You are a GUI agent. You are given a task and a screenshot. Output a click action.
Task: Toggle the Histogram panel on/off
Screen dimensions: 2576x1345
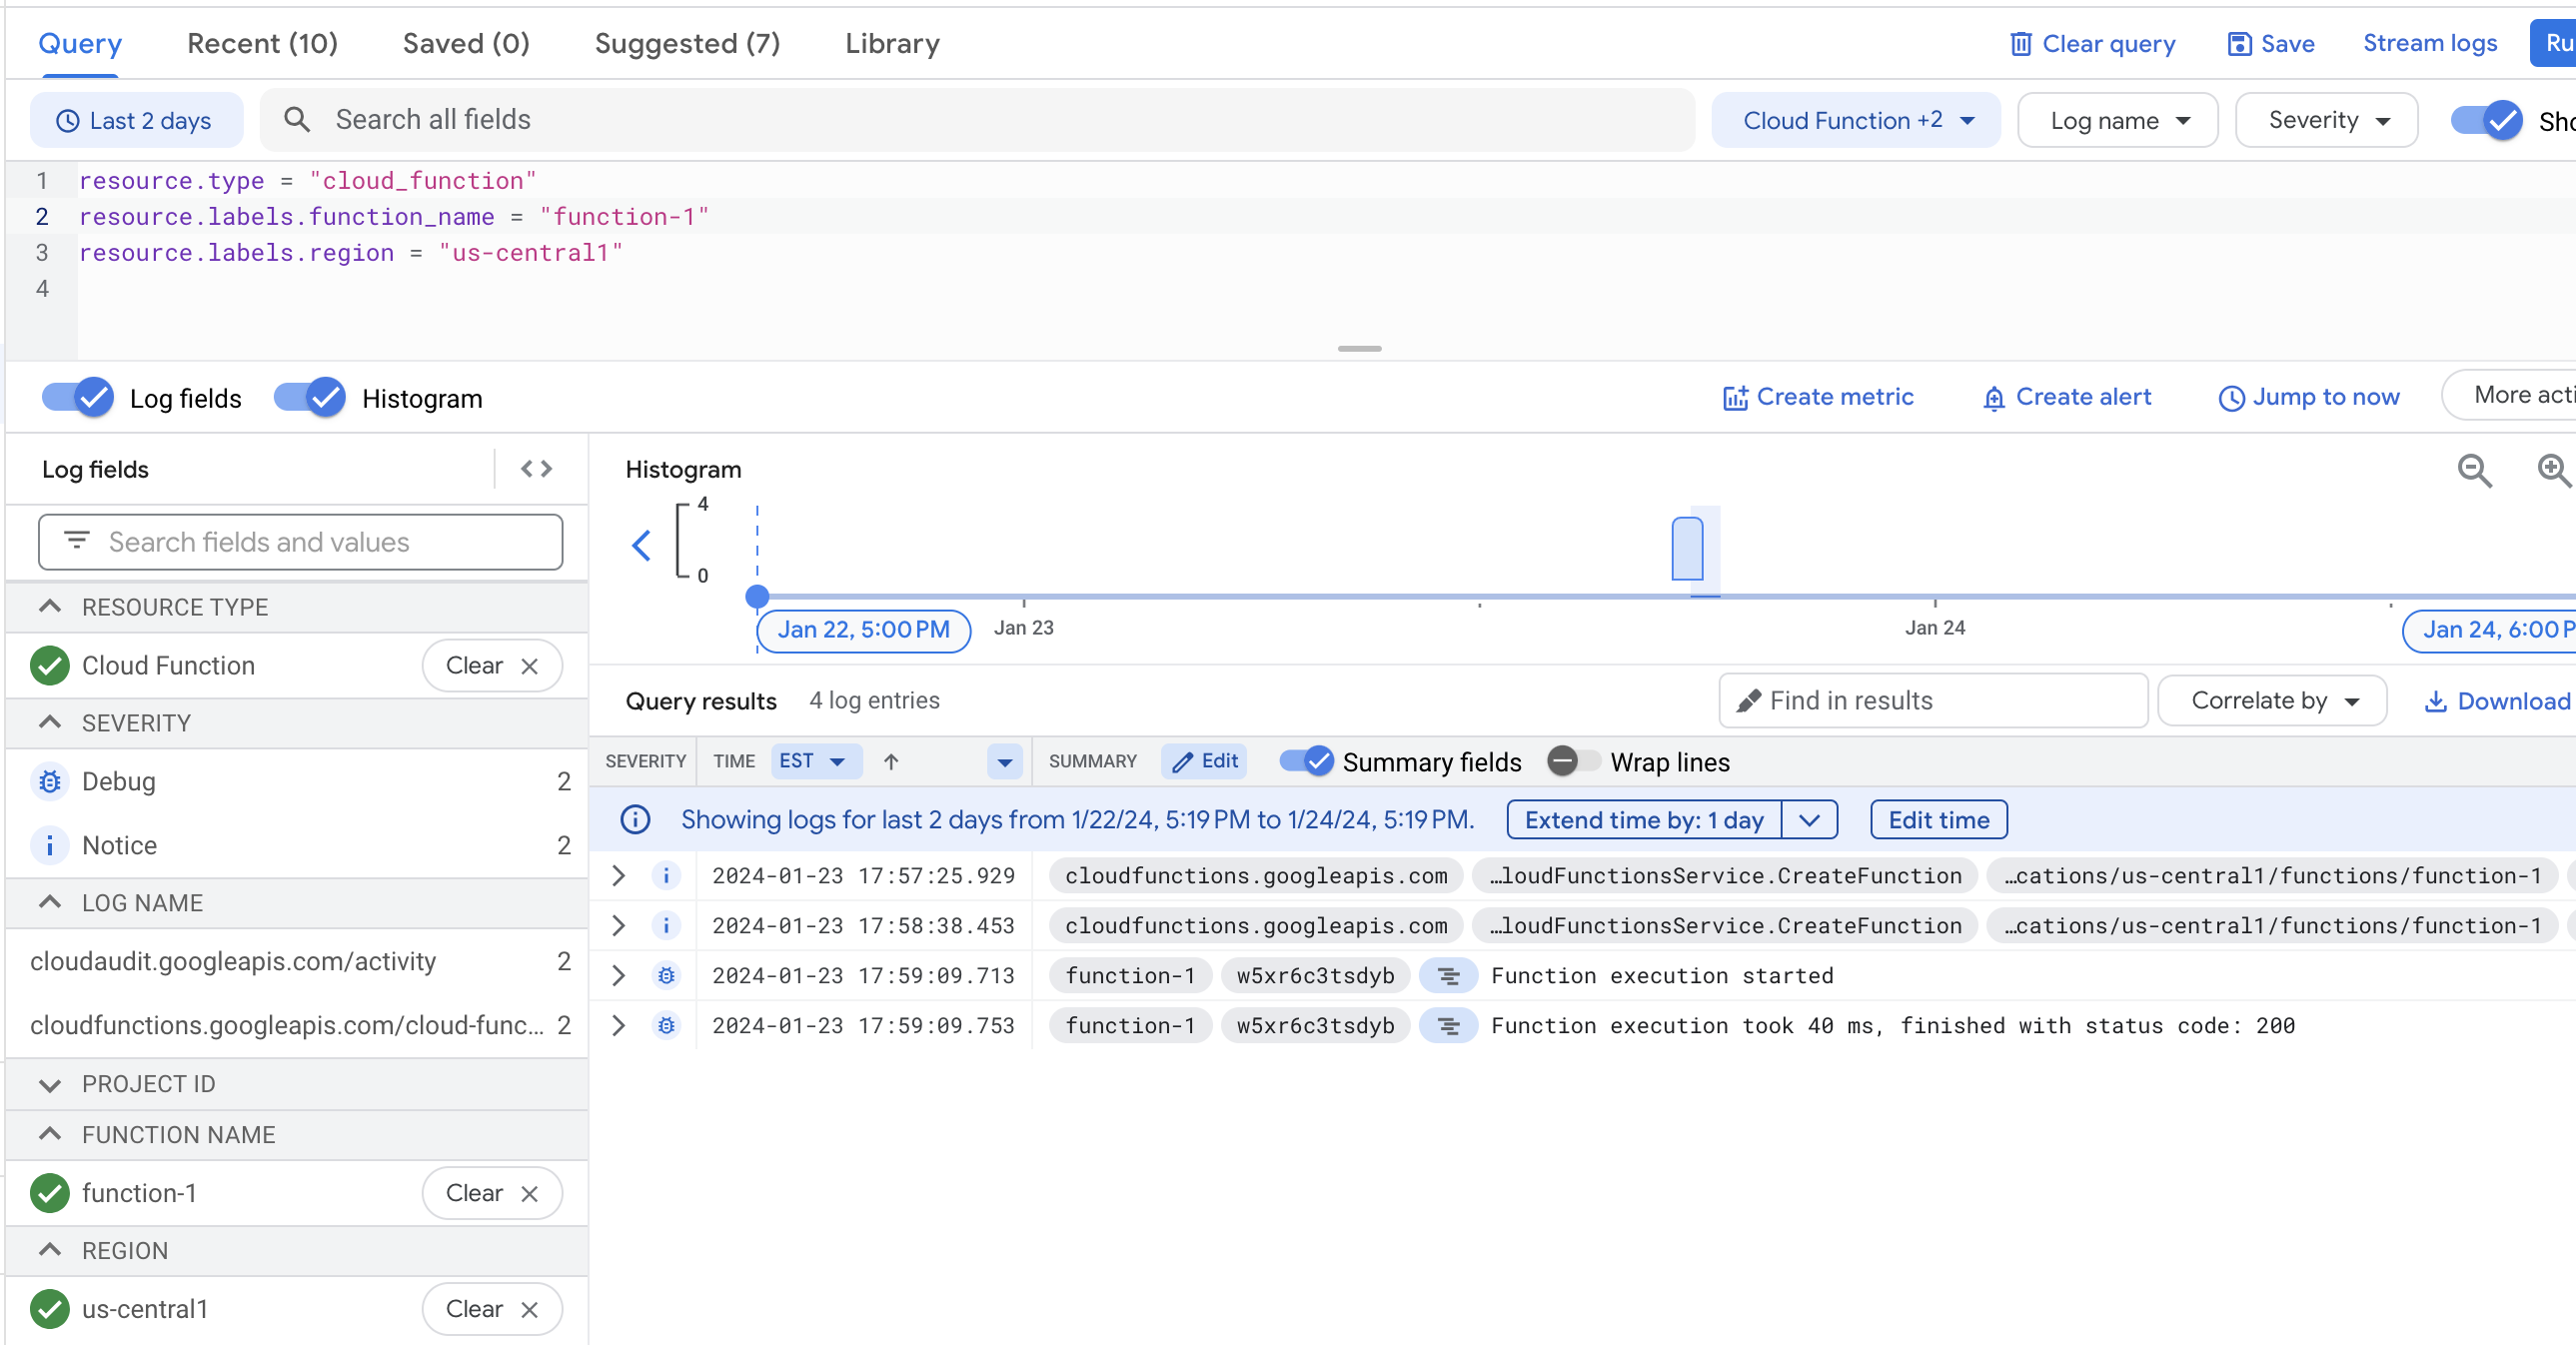tap(310, 399)
